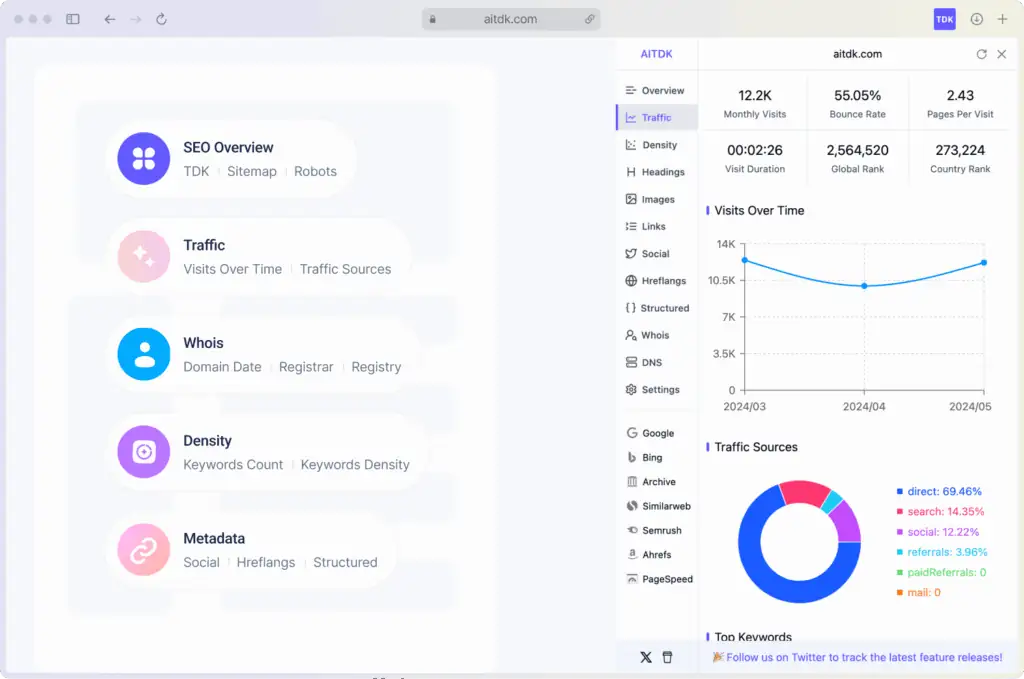Toggle the browser sidebar icon
This screenshot has width=1024, height=679.
click(x=73, y=19)
